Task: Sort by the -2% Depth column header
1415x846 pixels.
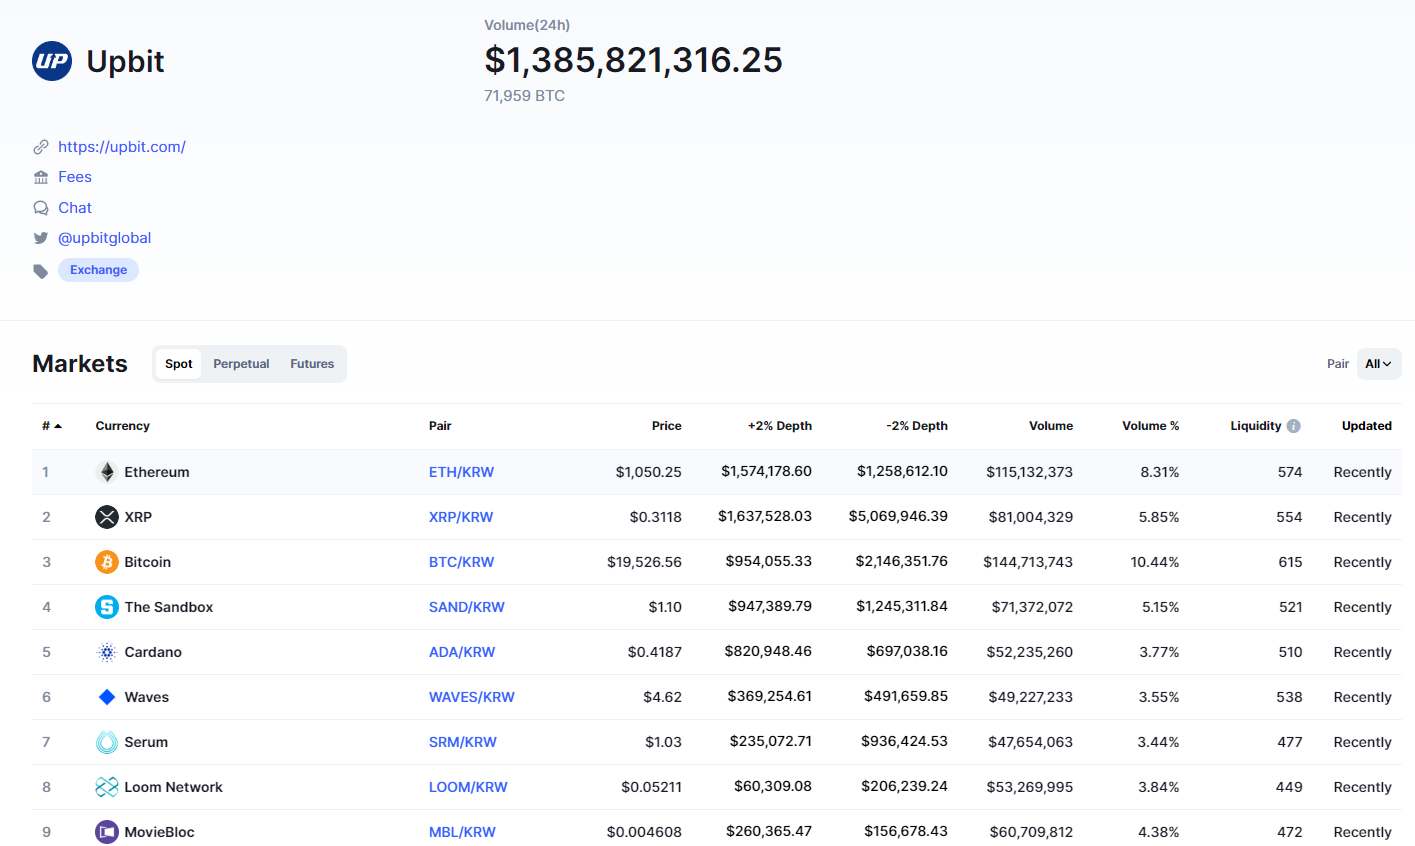Action: (x=917, y=426)
